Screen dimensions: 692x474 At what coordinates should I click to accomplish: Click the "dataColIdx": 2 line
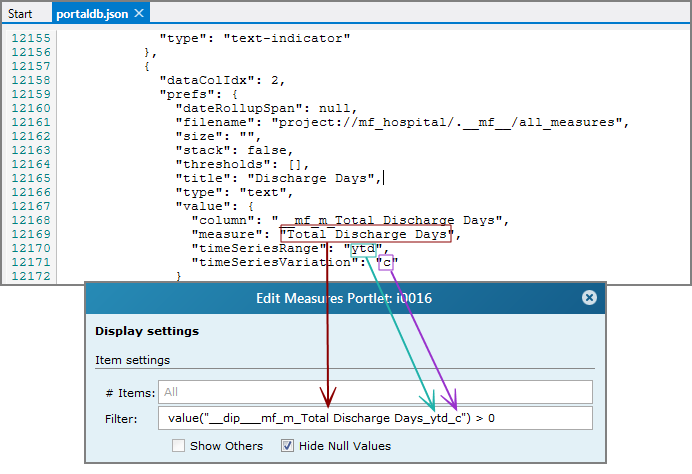222,80
